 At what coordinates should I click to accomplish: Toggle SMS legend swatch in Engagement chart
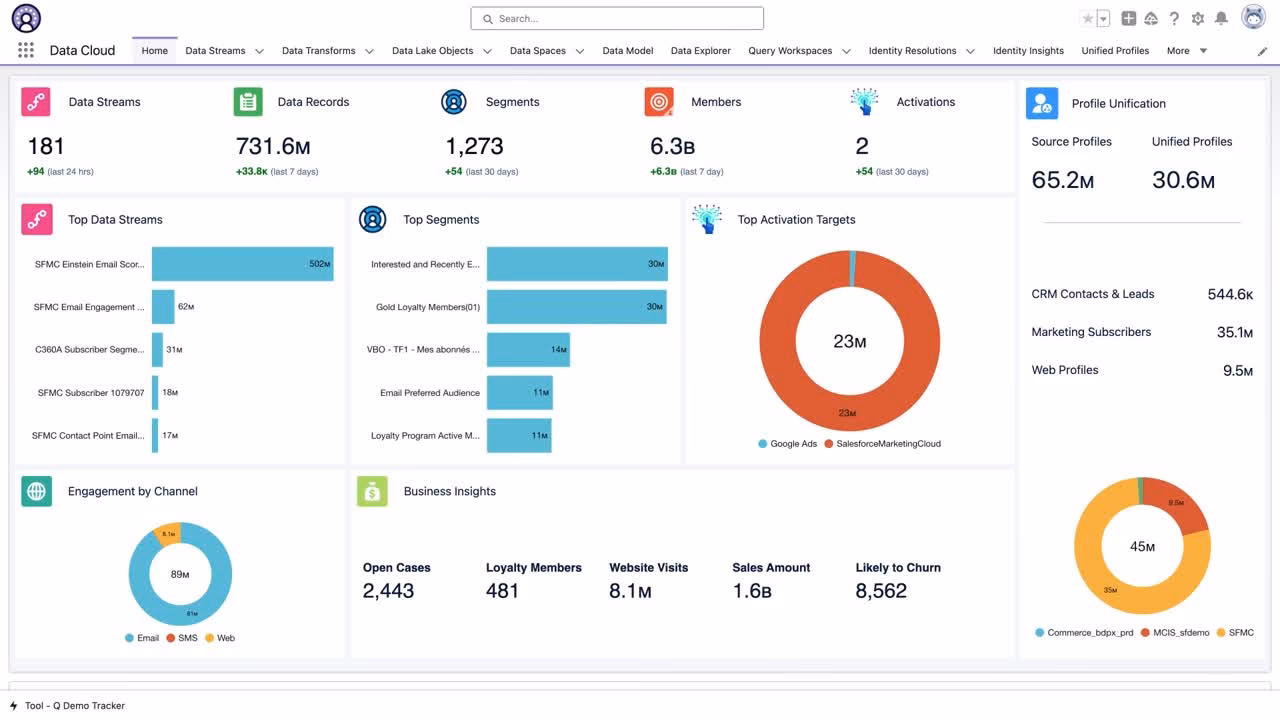171,638
